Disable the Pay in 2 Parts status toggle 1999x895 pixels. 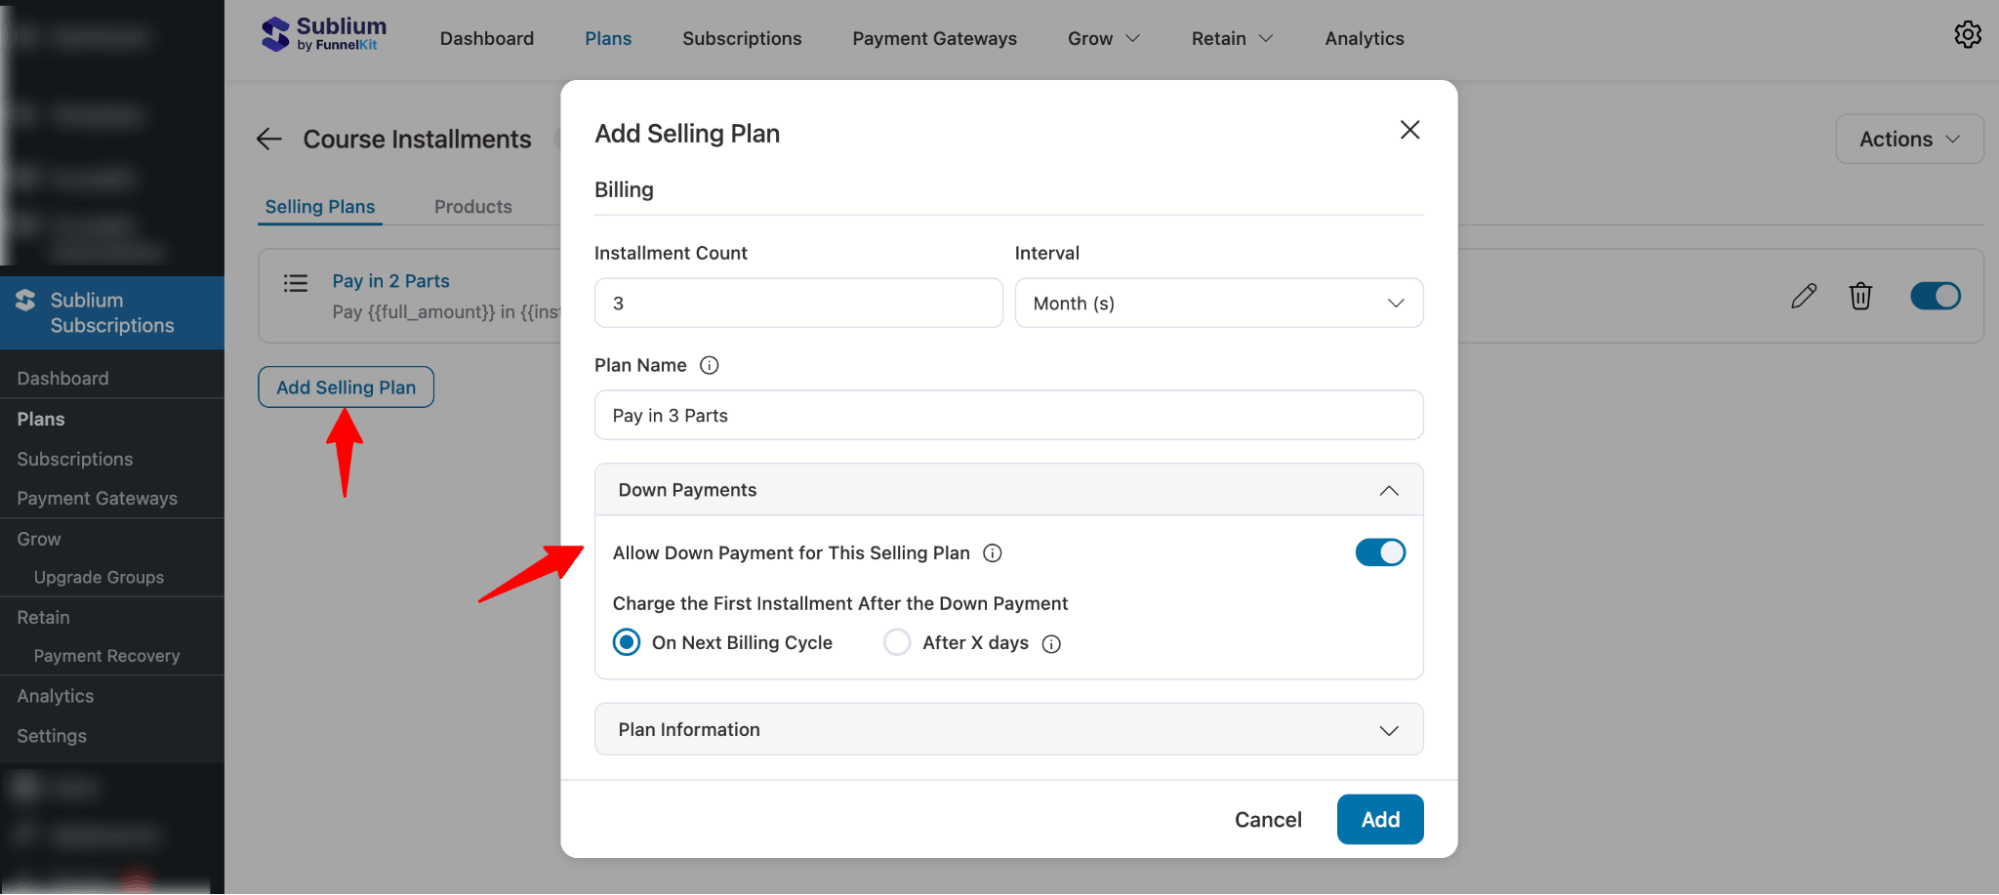tap(1936, 296)
